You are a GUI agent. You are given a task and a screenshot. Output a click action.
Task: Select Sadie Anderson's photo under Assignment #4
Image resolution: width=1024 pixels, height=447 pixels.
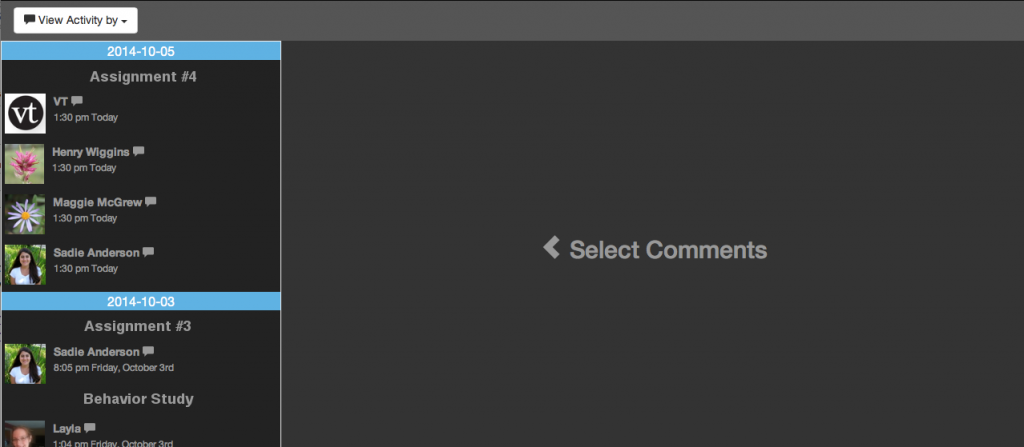[25, 265]
